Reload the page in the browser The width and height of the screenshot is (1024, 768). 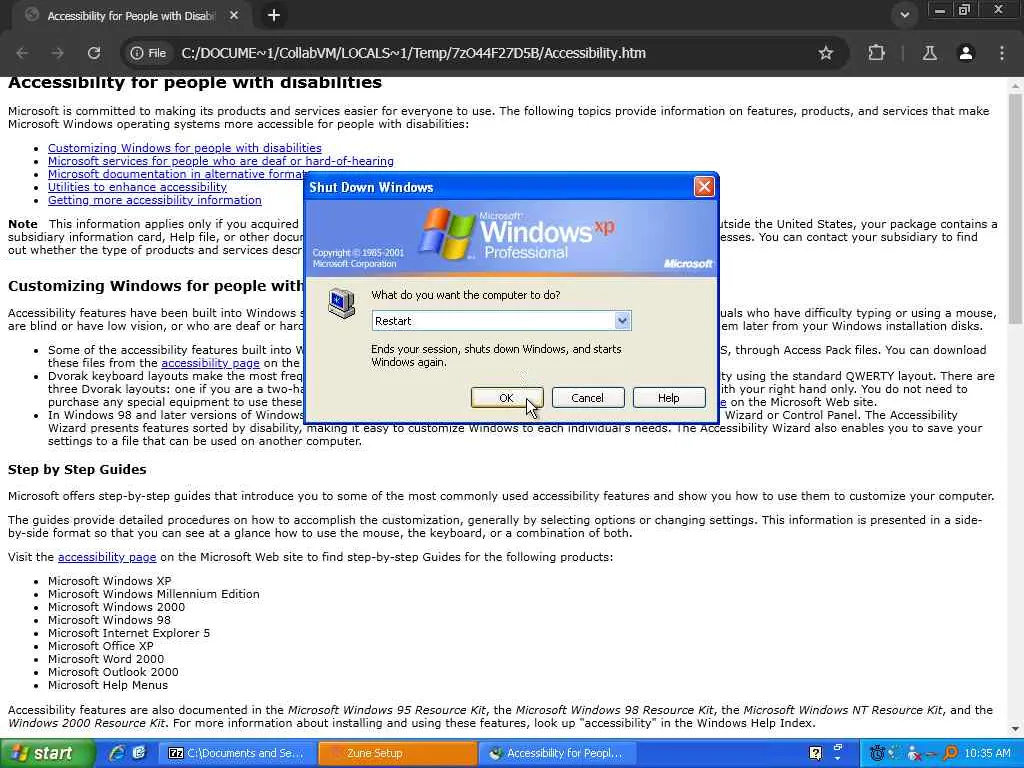tap(93, 53)
